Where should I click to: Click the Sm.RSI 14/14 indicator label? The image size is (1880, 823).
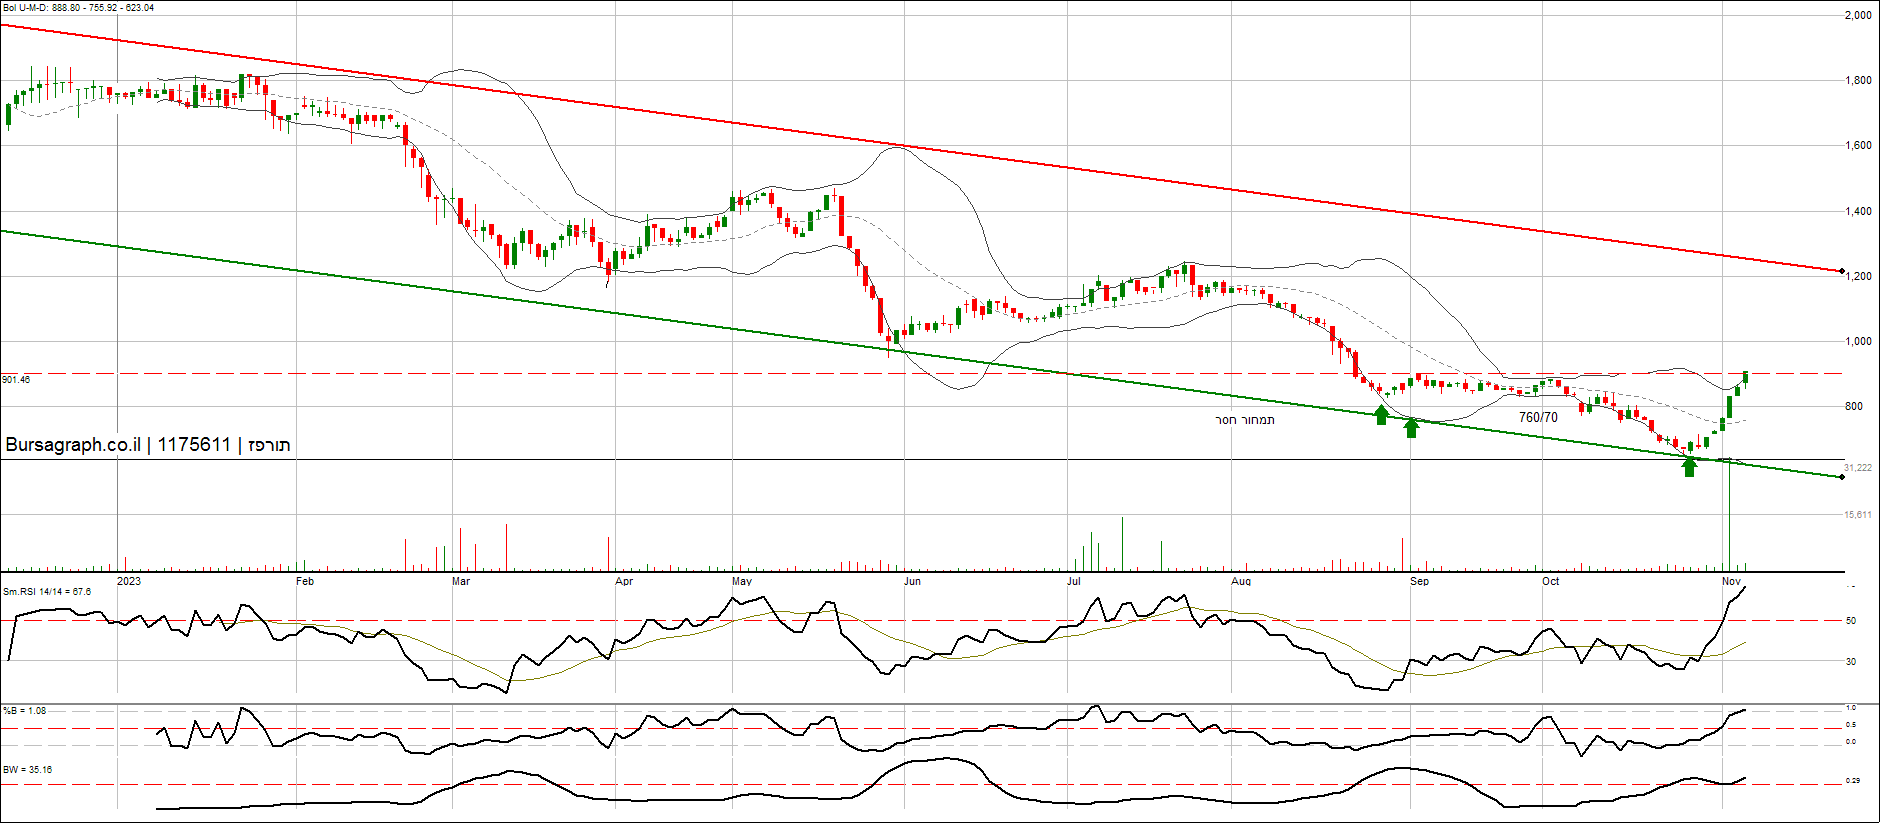tap(47, 592)
